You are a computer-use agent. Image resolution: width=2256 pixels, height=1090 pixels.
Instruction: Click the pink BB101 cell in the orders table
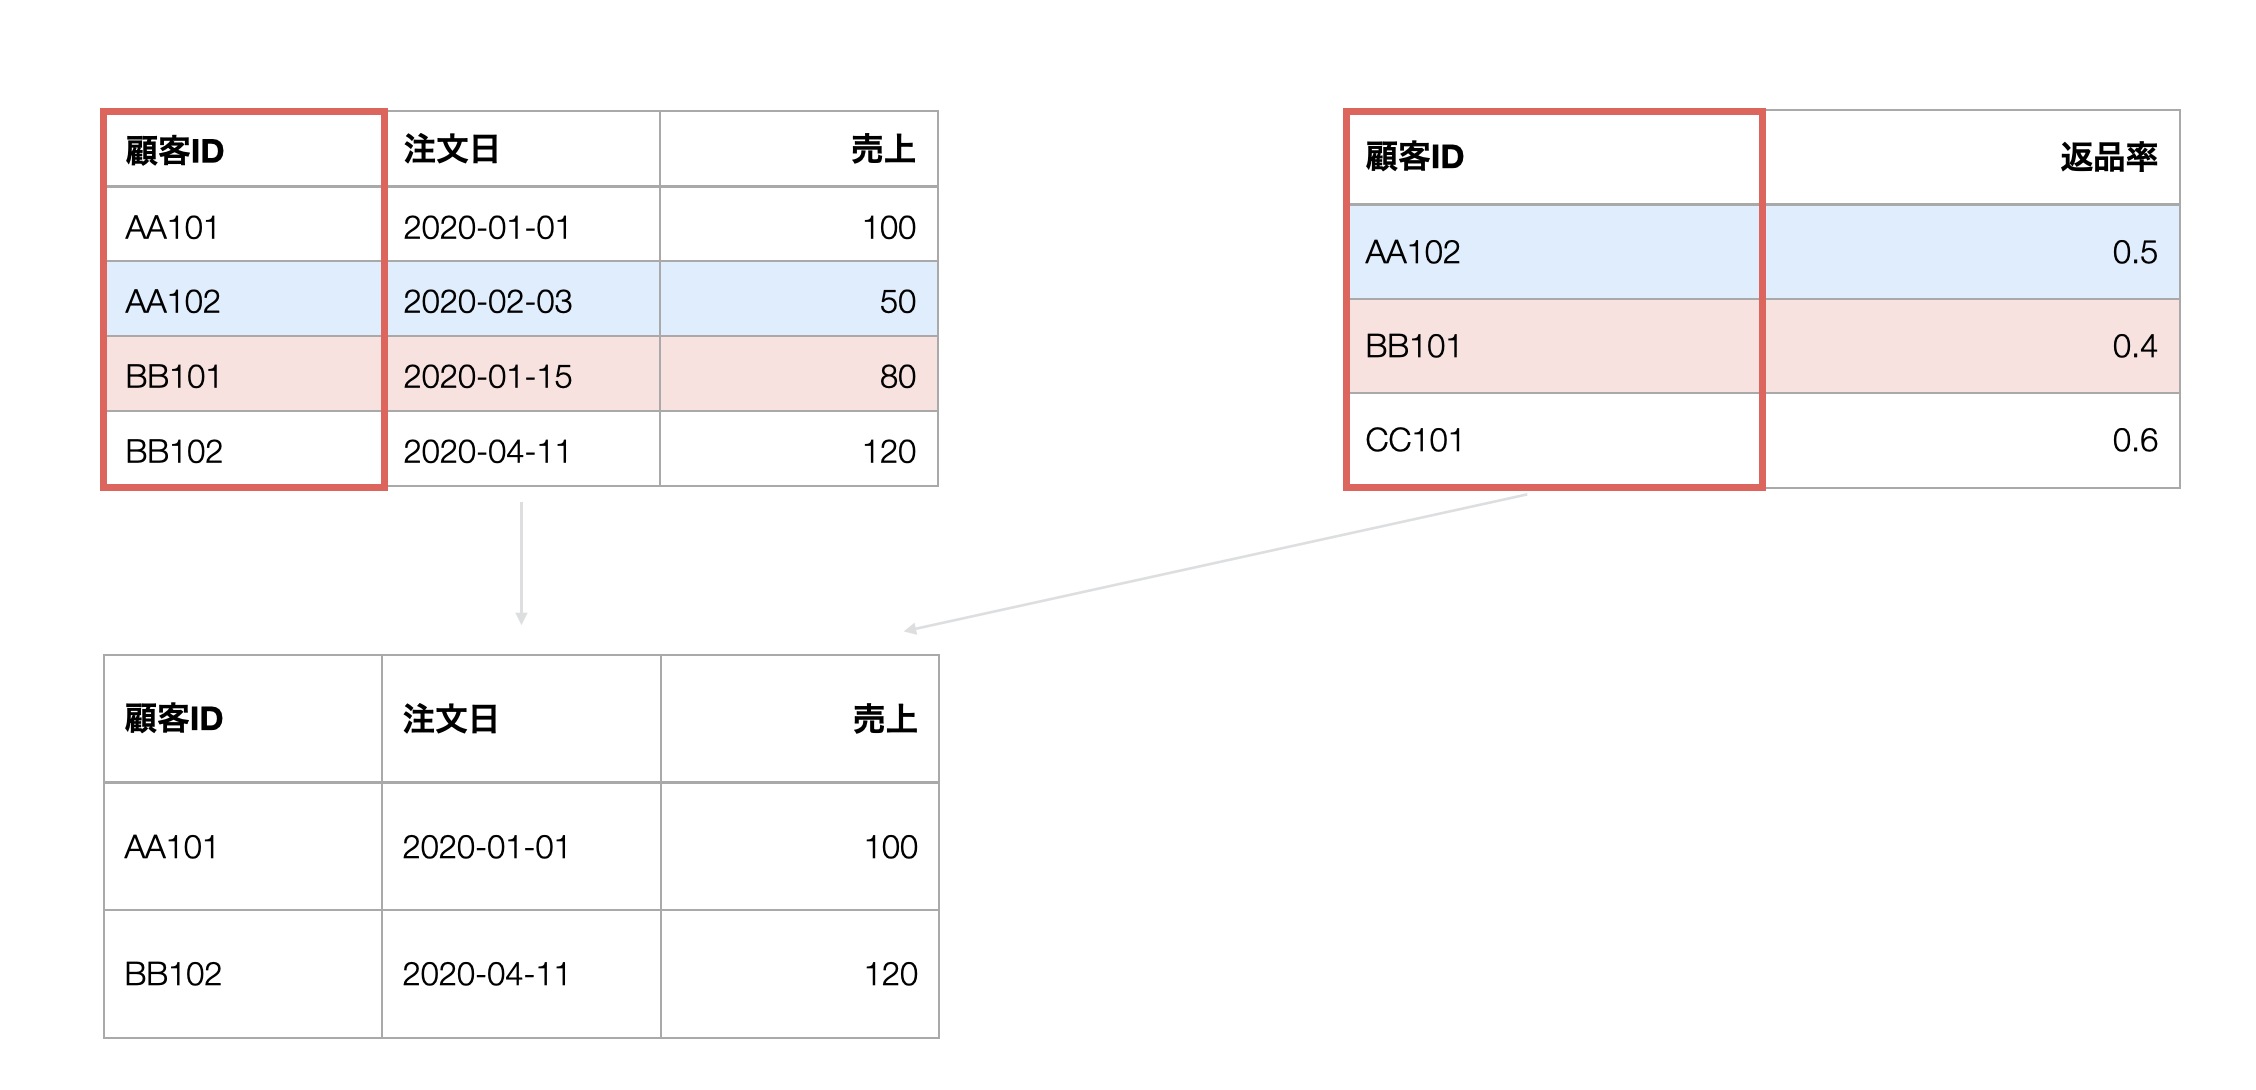244,374
